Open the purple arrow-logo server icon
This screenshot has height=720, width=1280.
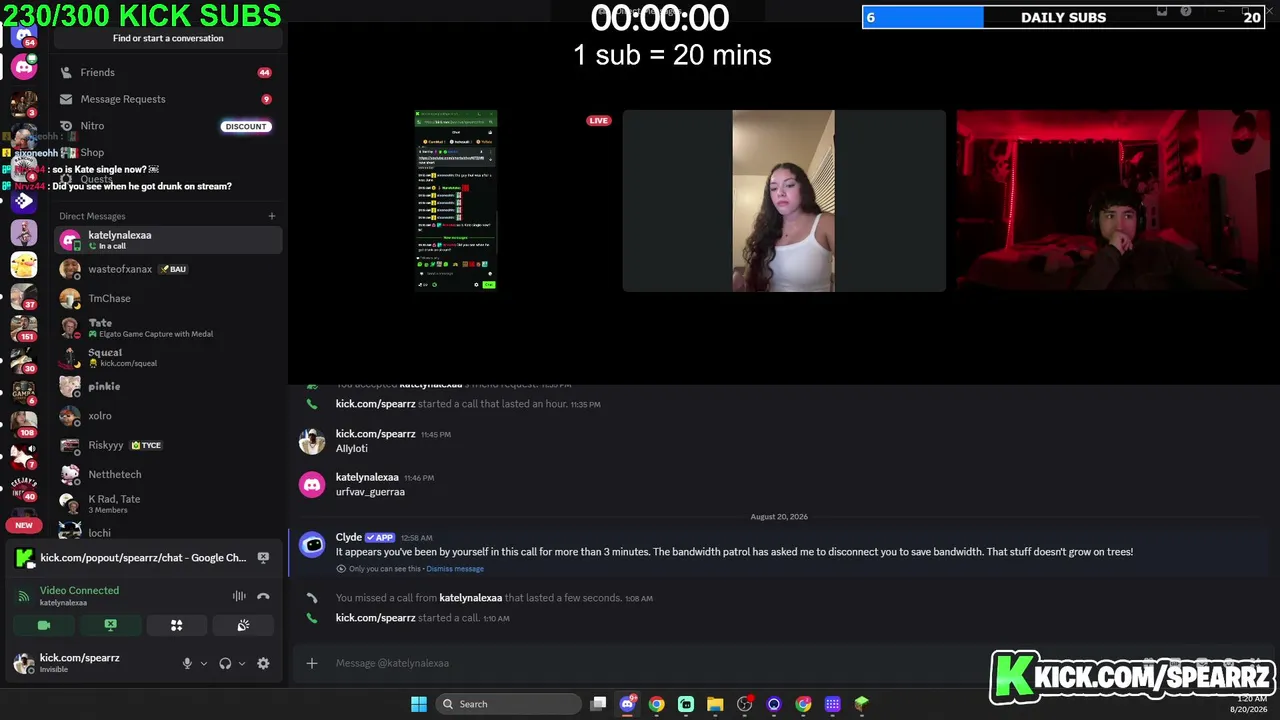click(24, 200)
